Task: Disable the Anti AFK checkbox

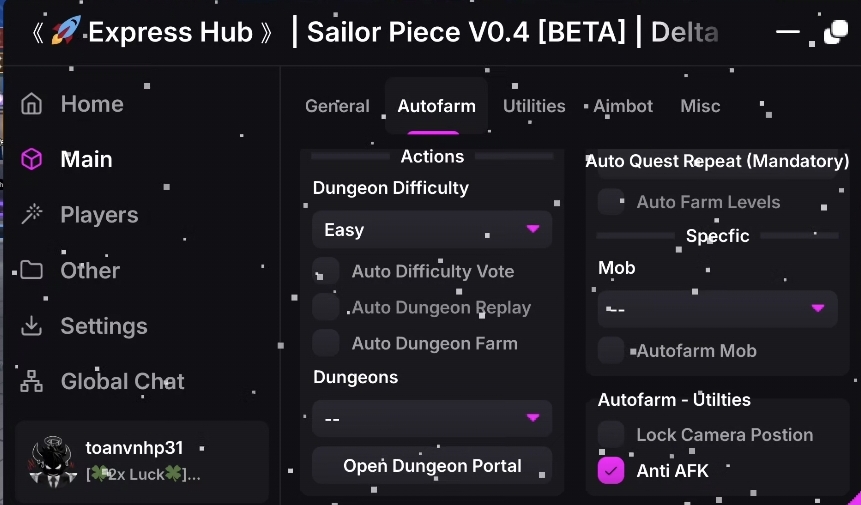Action: (611, 470)
